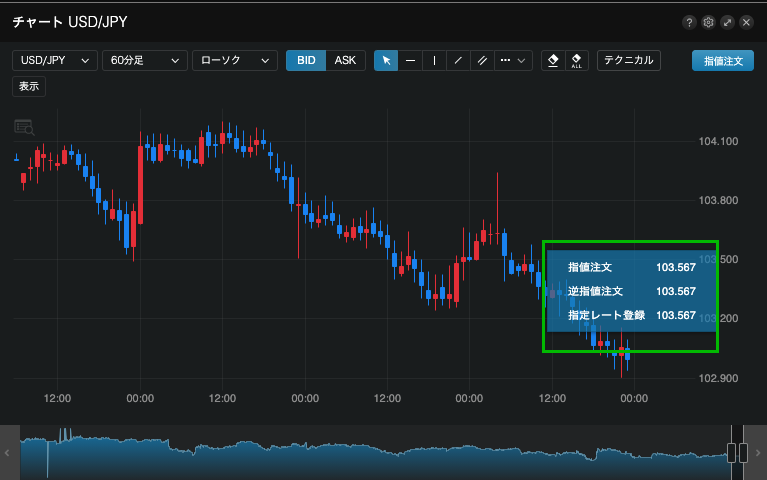Image resolution: width=767 pixels, height=480 pixels.
Task: Open the help question mark icon
Action: click(x=689, y=23)
